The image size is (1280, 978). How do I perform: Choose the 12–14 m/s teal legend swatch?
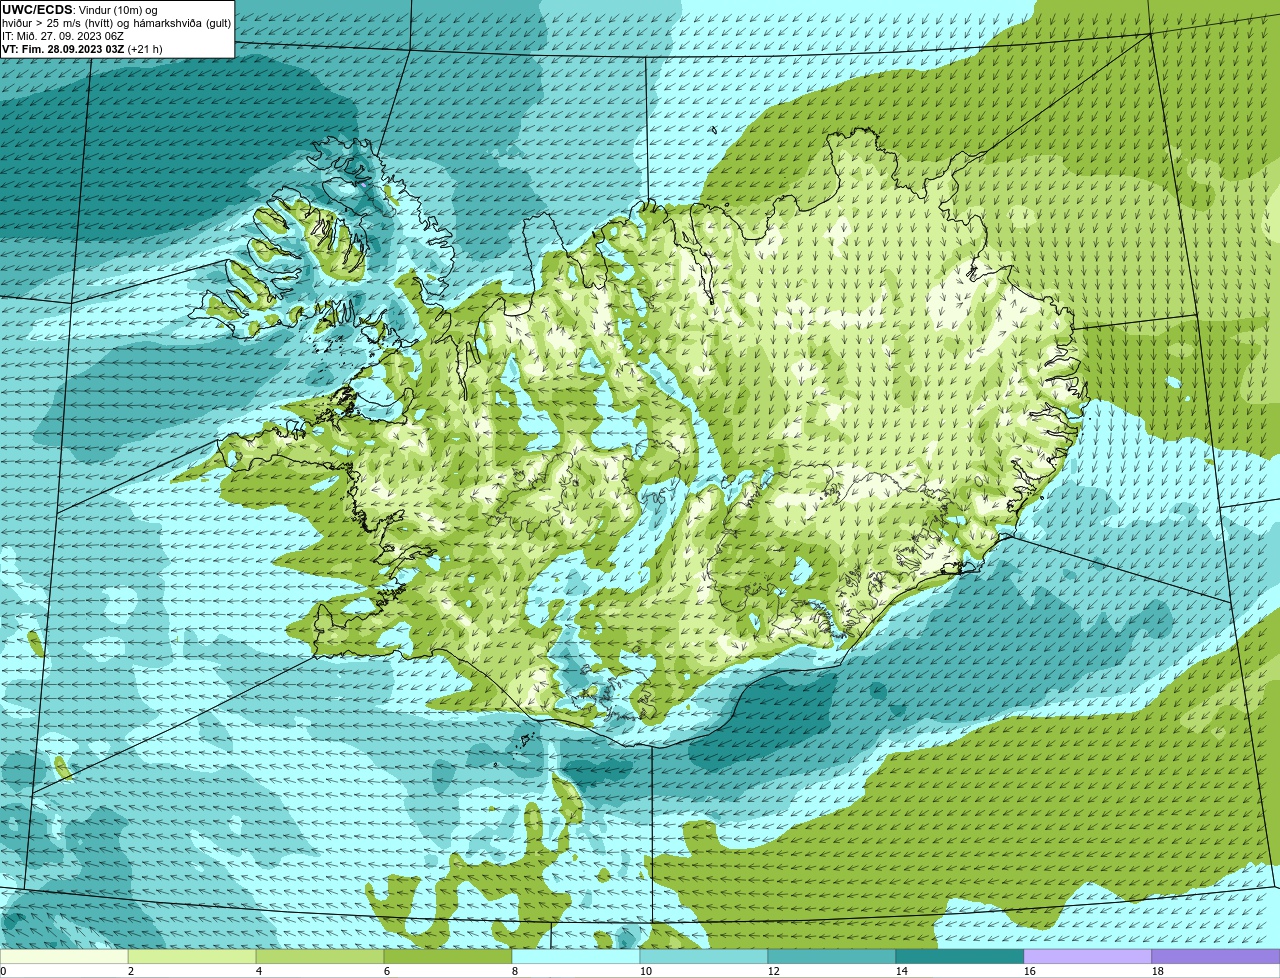click(832, 957)
